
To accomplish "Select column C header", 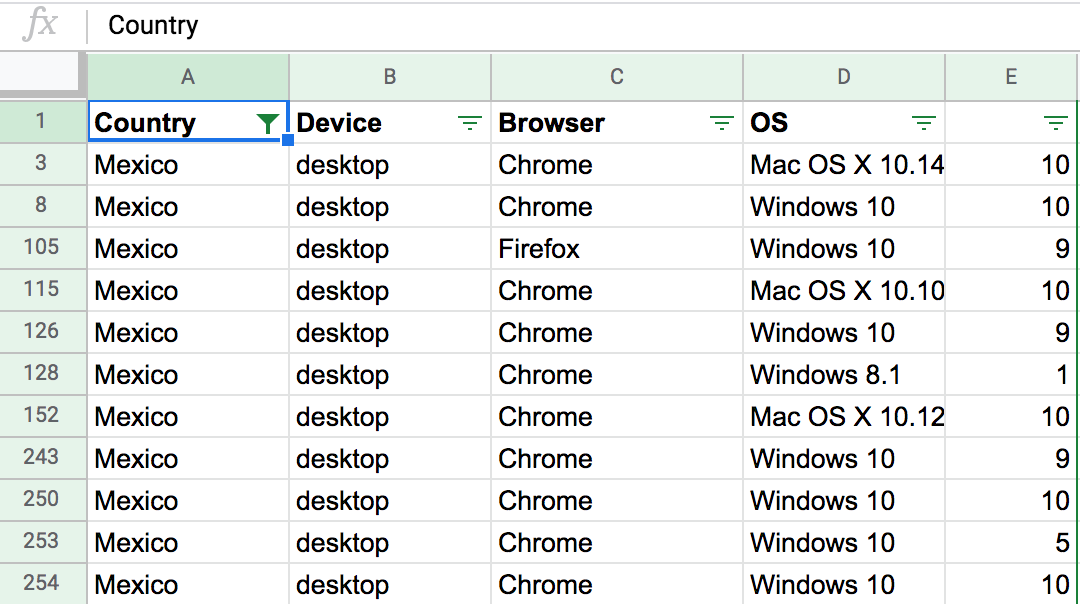I will click(x=617, y=77).
